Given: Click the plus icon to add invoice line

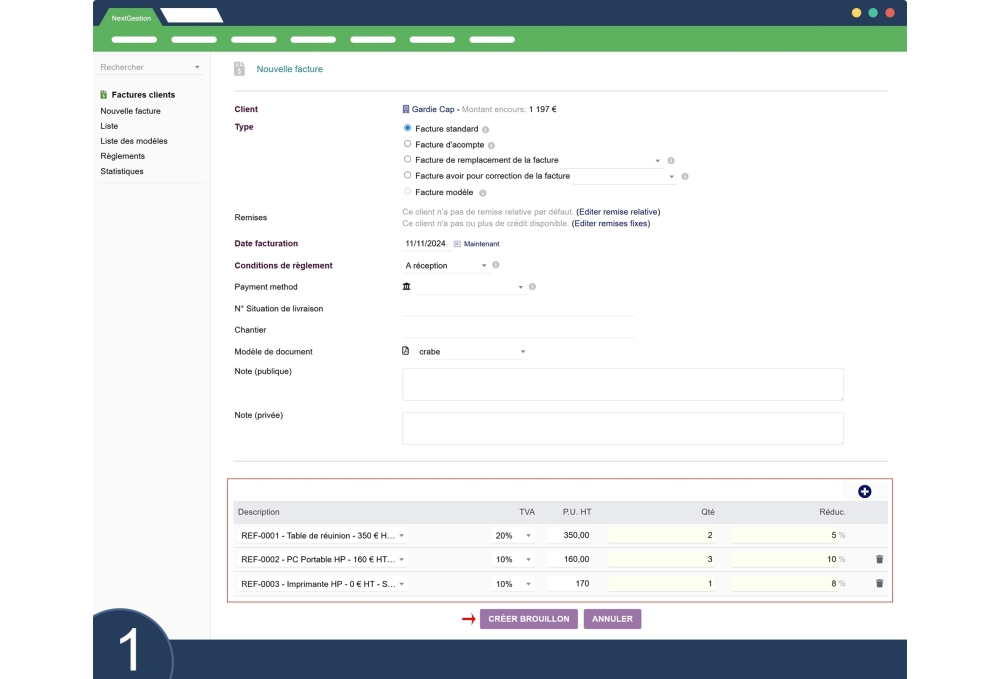Looking at the screenshot, I should coord(864,491).
